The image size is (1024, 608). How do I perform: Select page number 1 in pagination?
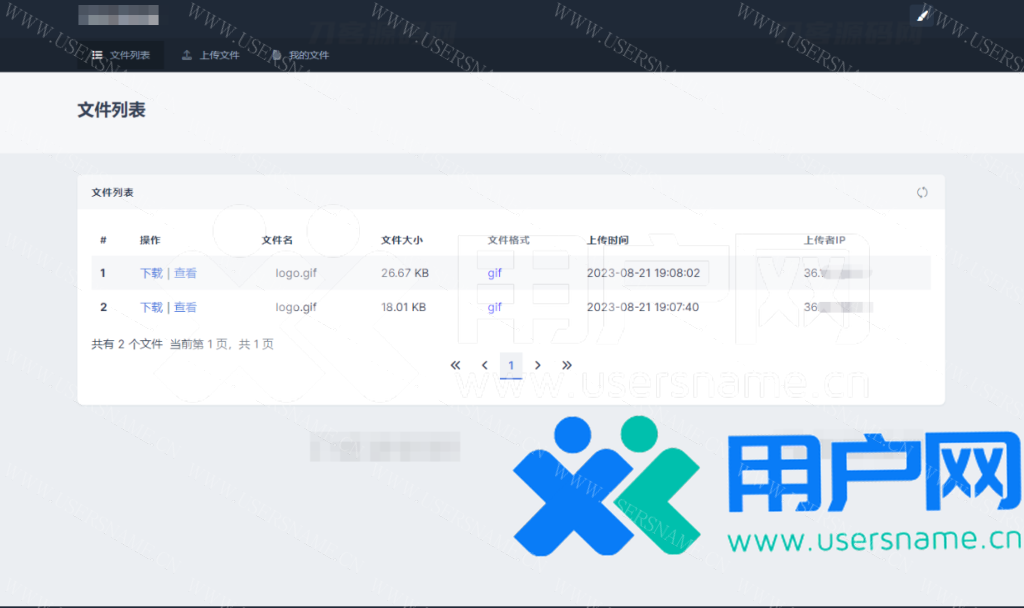click(511, 366)
